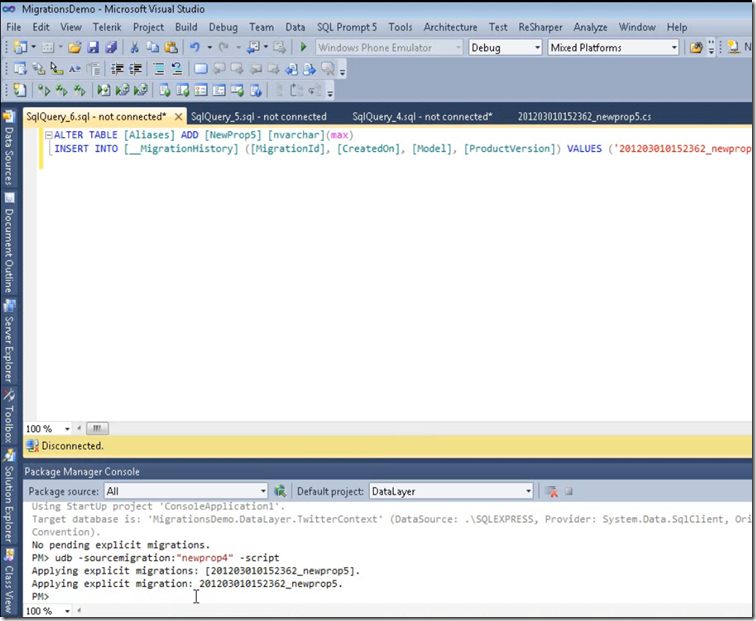Open the undo history dropdown arrow

(209, 47)
